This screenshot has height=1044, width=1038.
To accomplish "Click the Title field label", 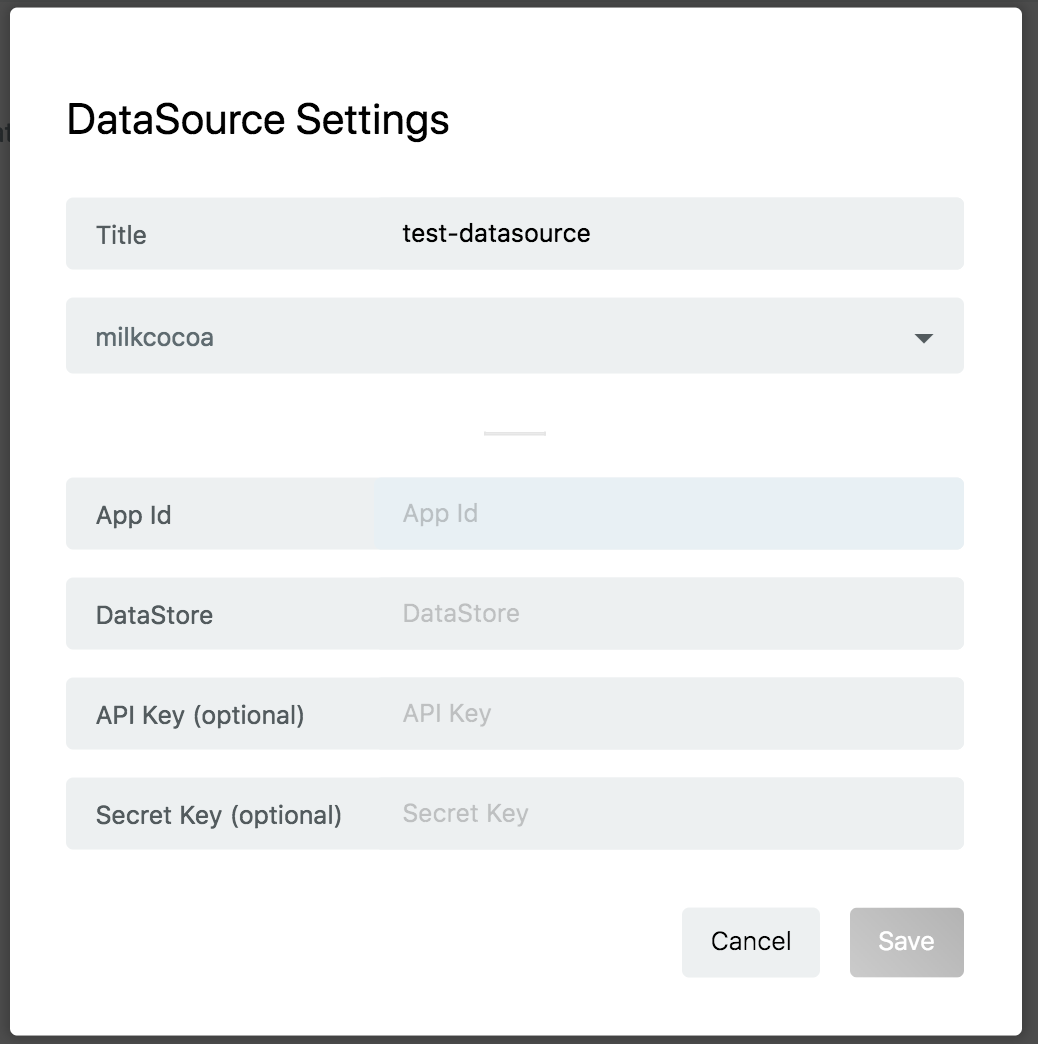I will coord(121,235).
